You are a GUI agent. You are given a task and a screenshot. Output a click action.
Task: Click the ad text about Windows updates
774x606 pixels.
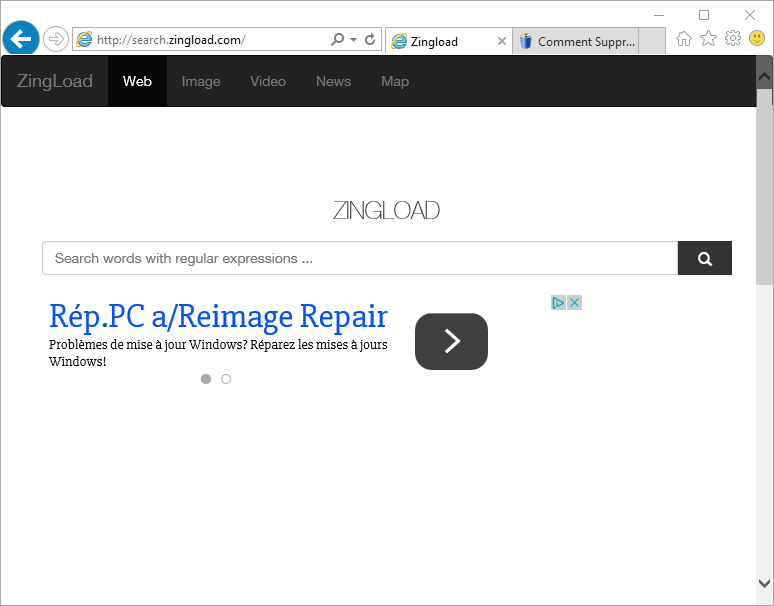click(x=218, y=353)
